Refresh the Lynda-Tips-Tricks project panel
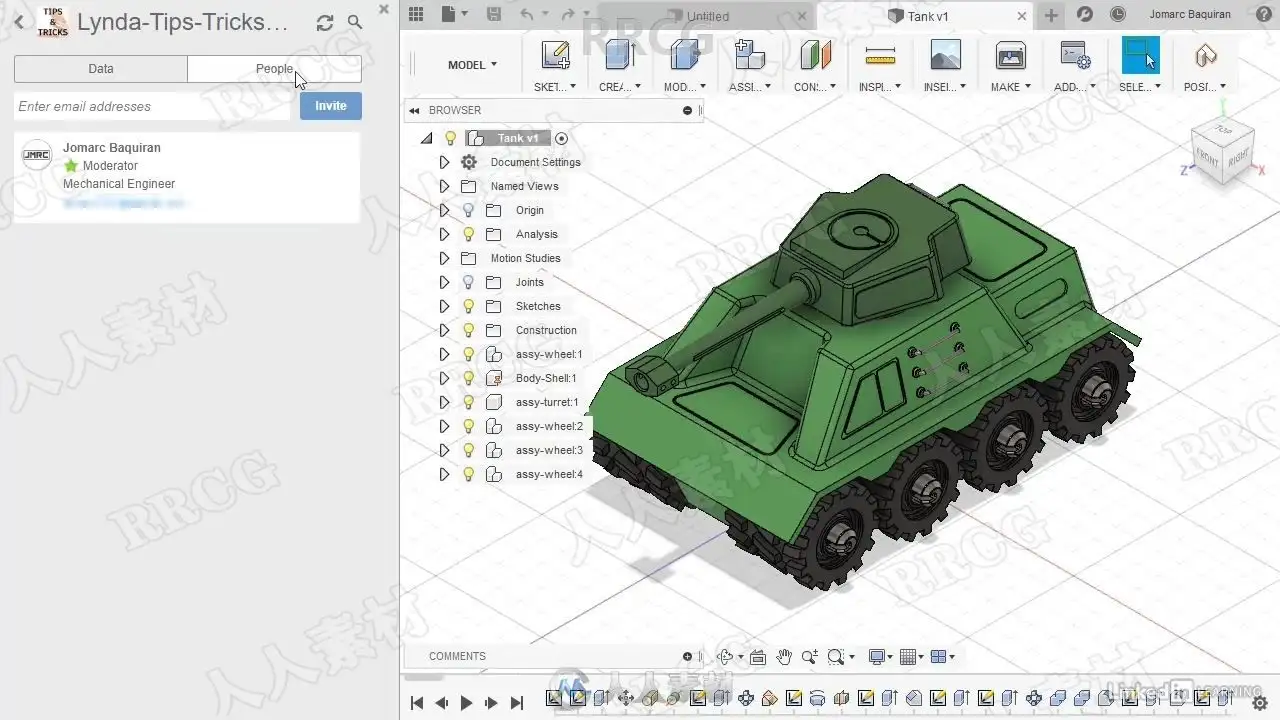 [x=325, y=22]
